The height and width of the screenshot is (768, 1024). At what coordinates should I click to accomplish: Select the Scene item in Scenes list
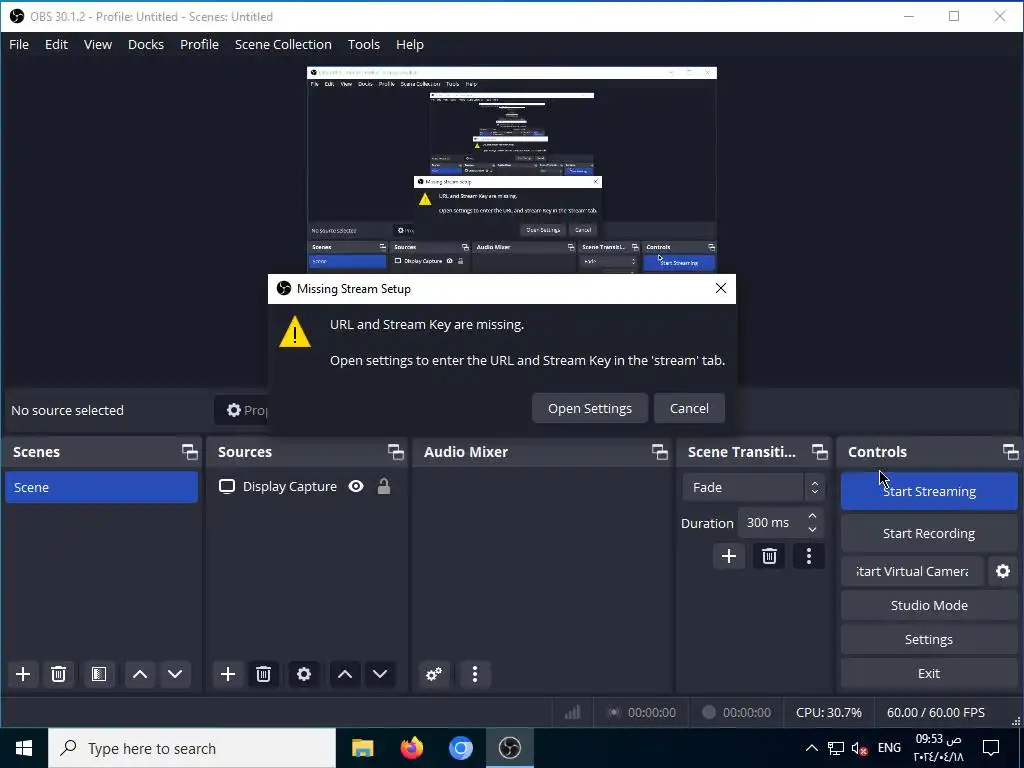[x=101, y=487]
